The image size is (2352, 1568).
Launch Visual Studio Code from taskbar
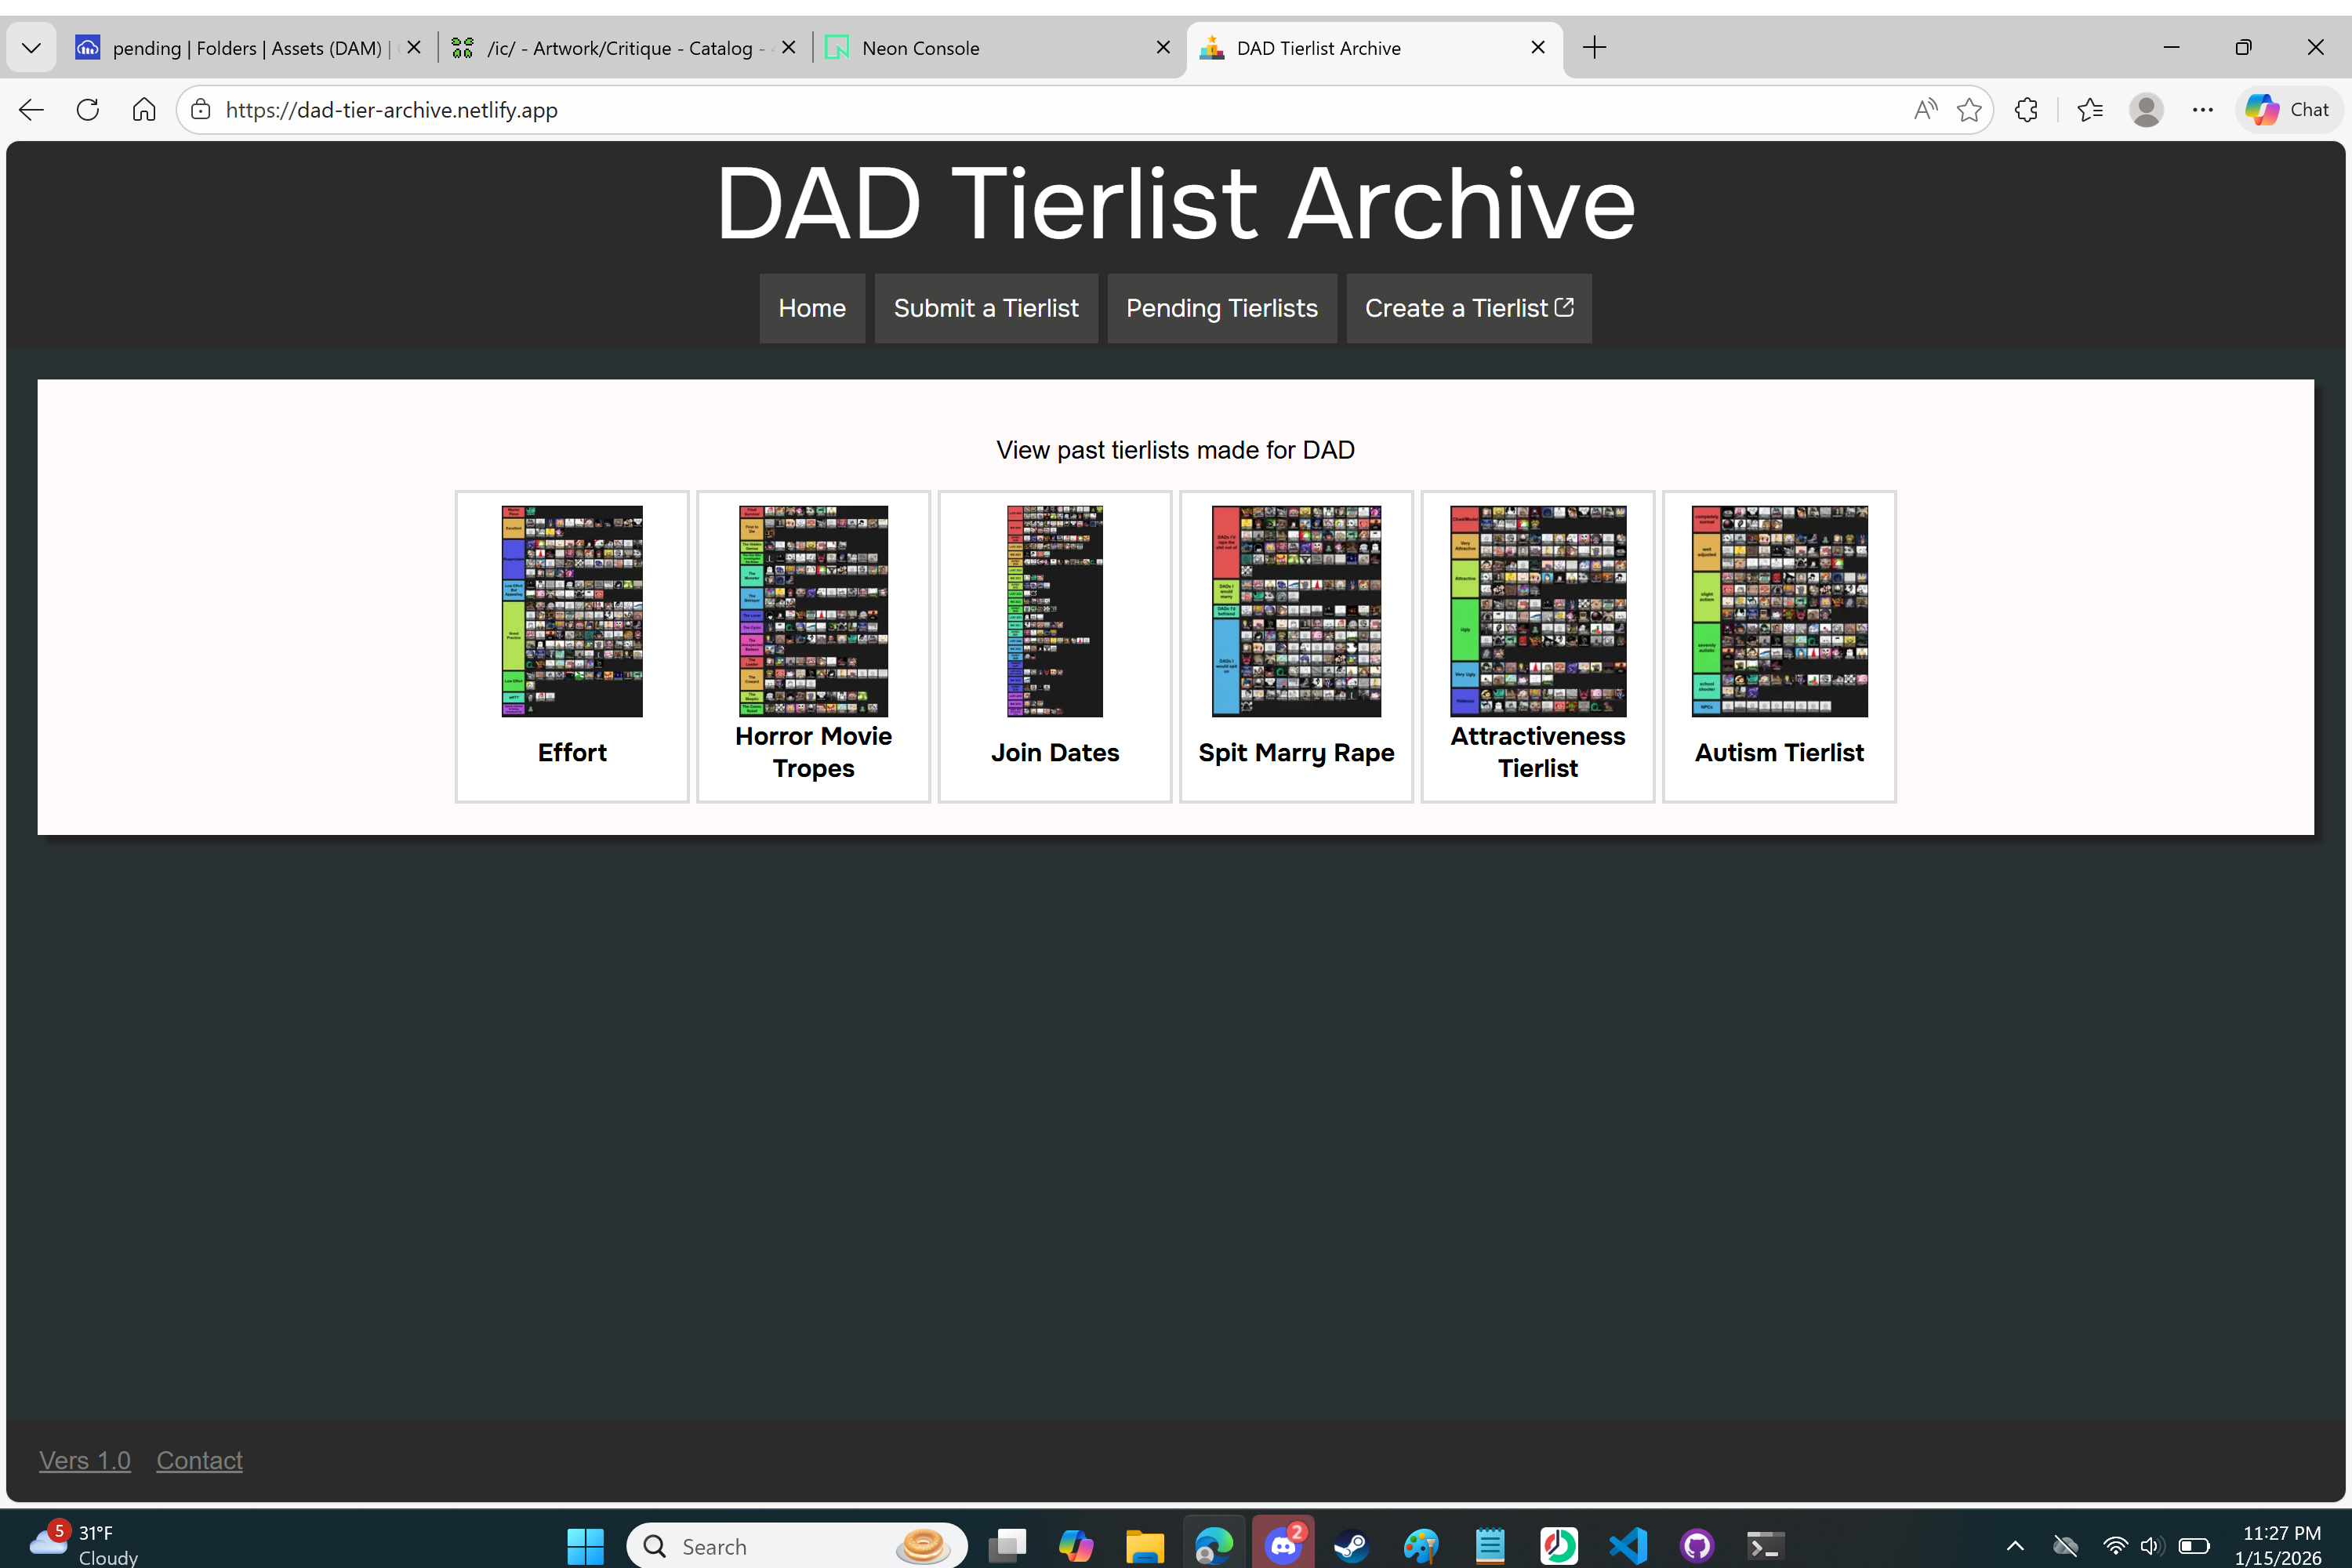click(x=1628, y=1546)
